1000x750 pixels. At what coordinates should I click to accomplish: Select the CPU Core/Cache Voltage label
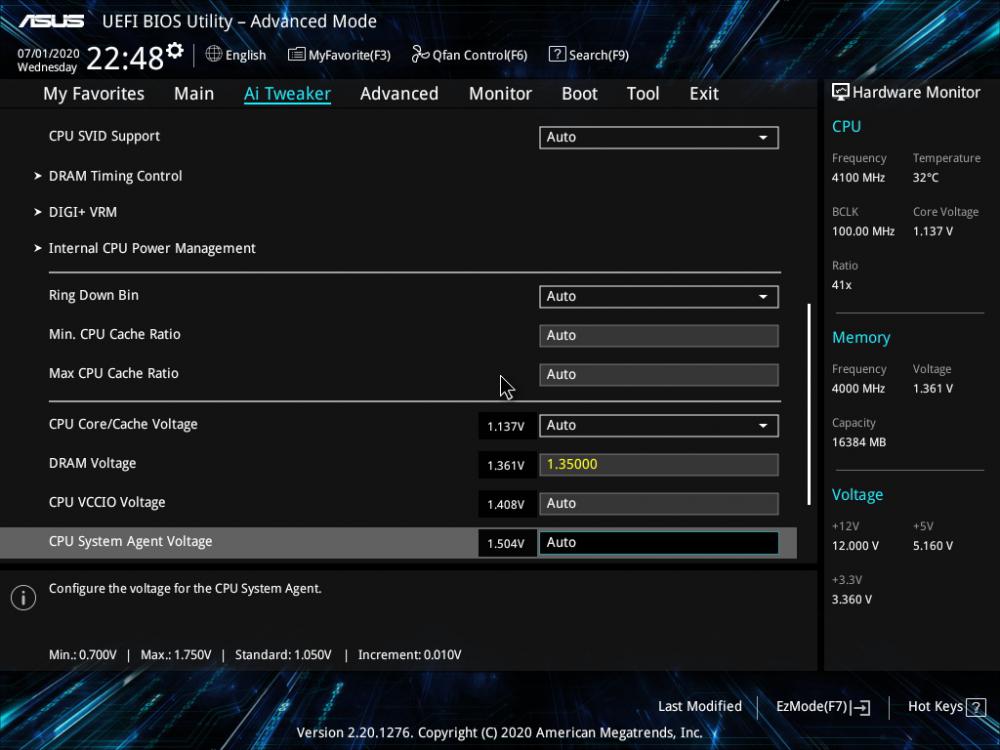123,424
